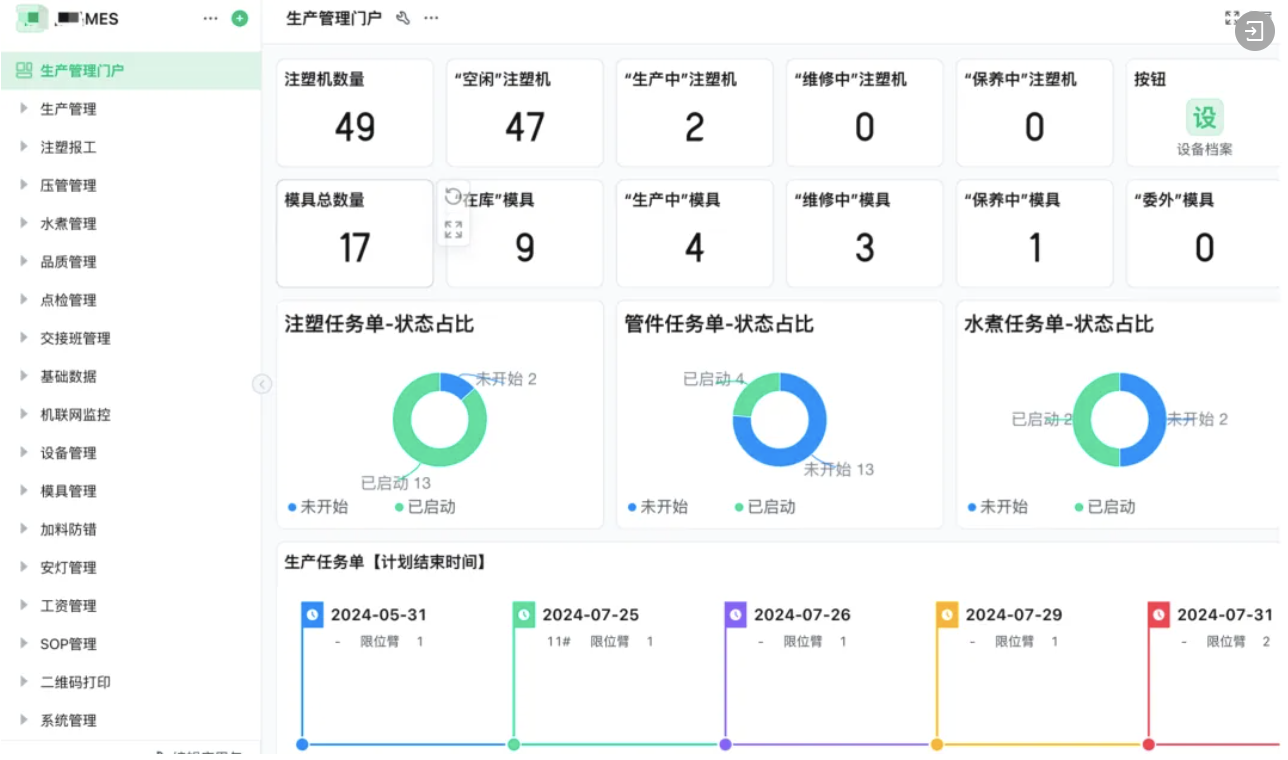Click the 生产管理门户 page title
The width and height of the screenshot is (1288, 760).
(x=334, y=18)
